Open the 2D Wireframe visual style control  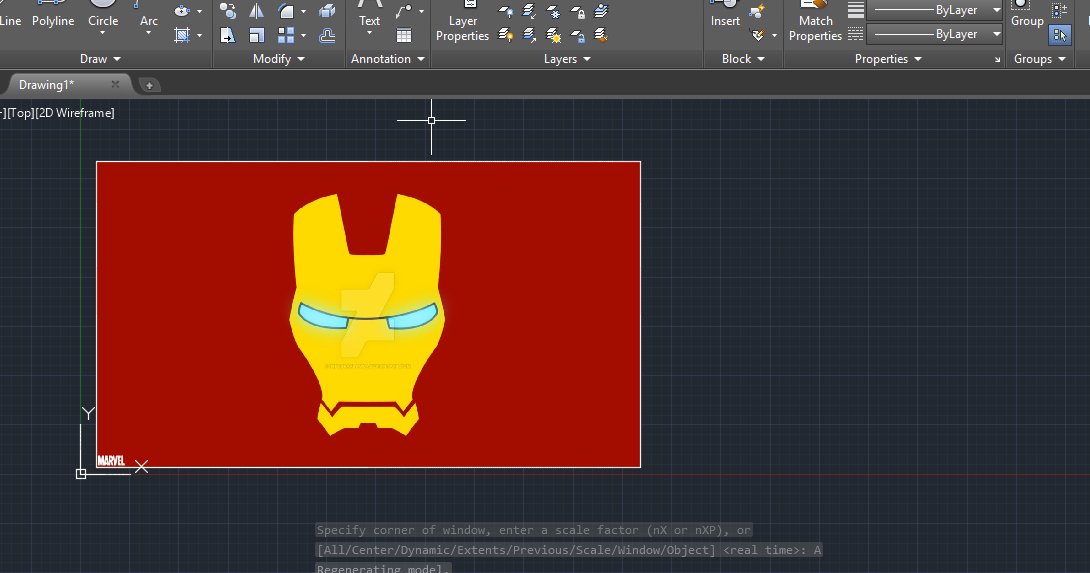click(x=76, y=113)
